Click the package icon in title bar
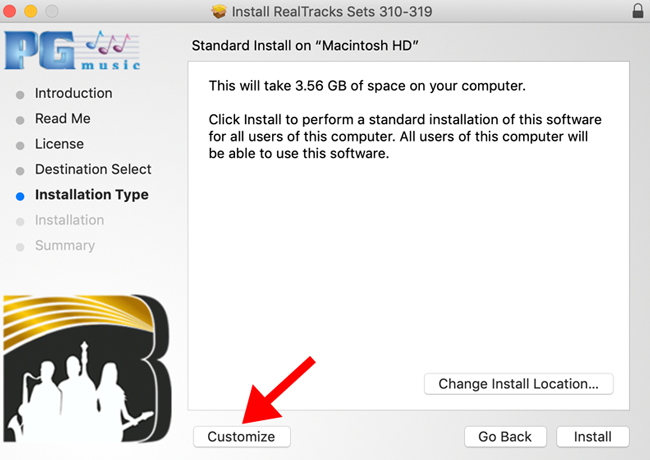 coord(219,11)
